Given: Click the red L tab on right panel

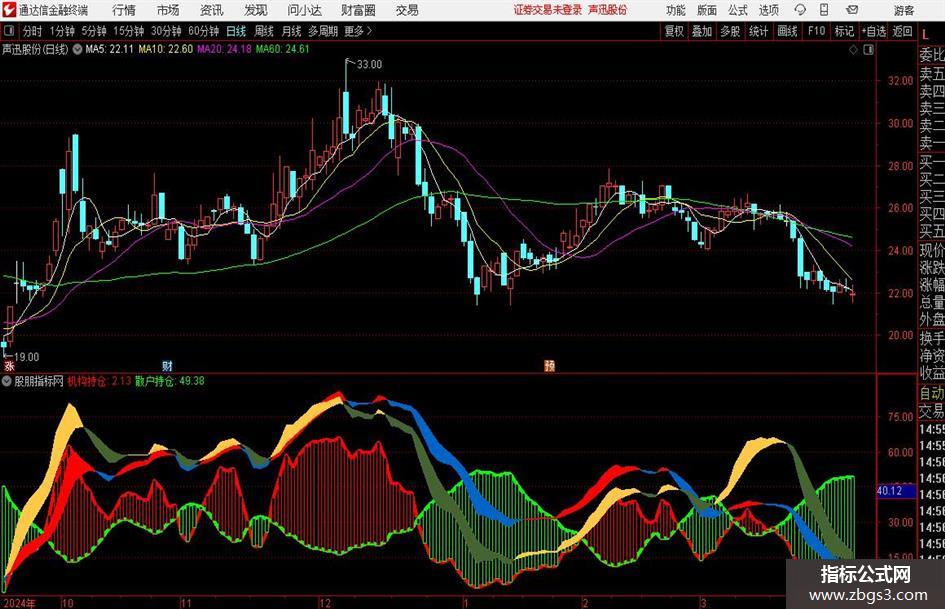Looking at the screenshot, I should 925,34.
